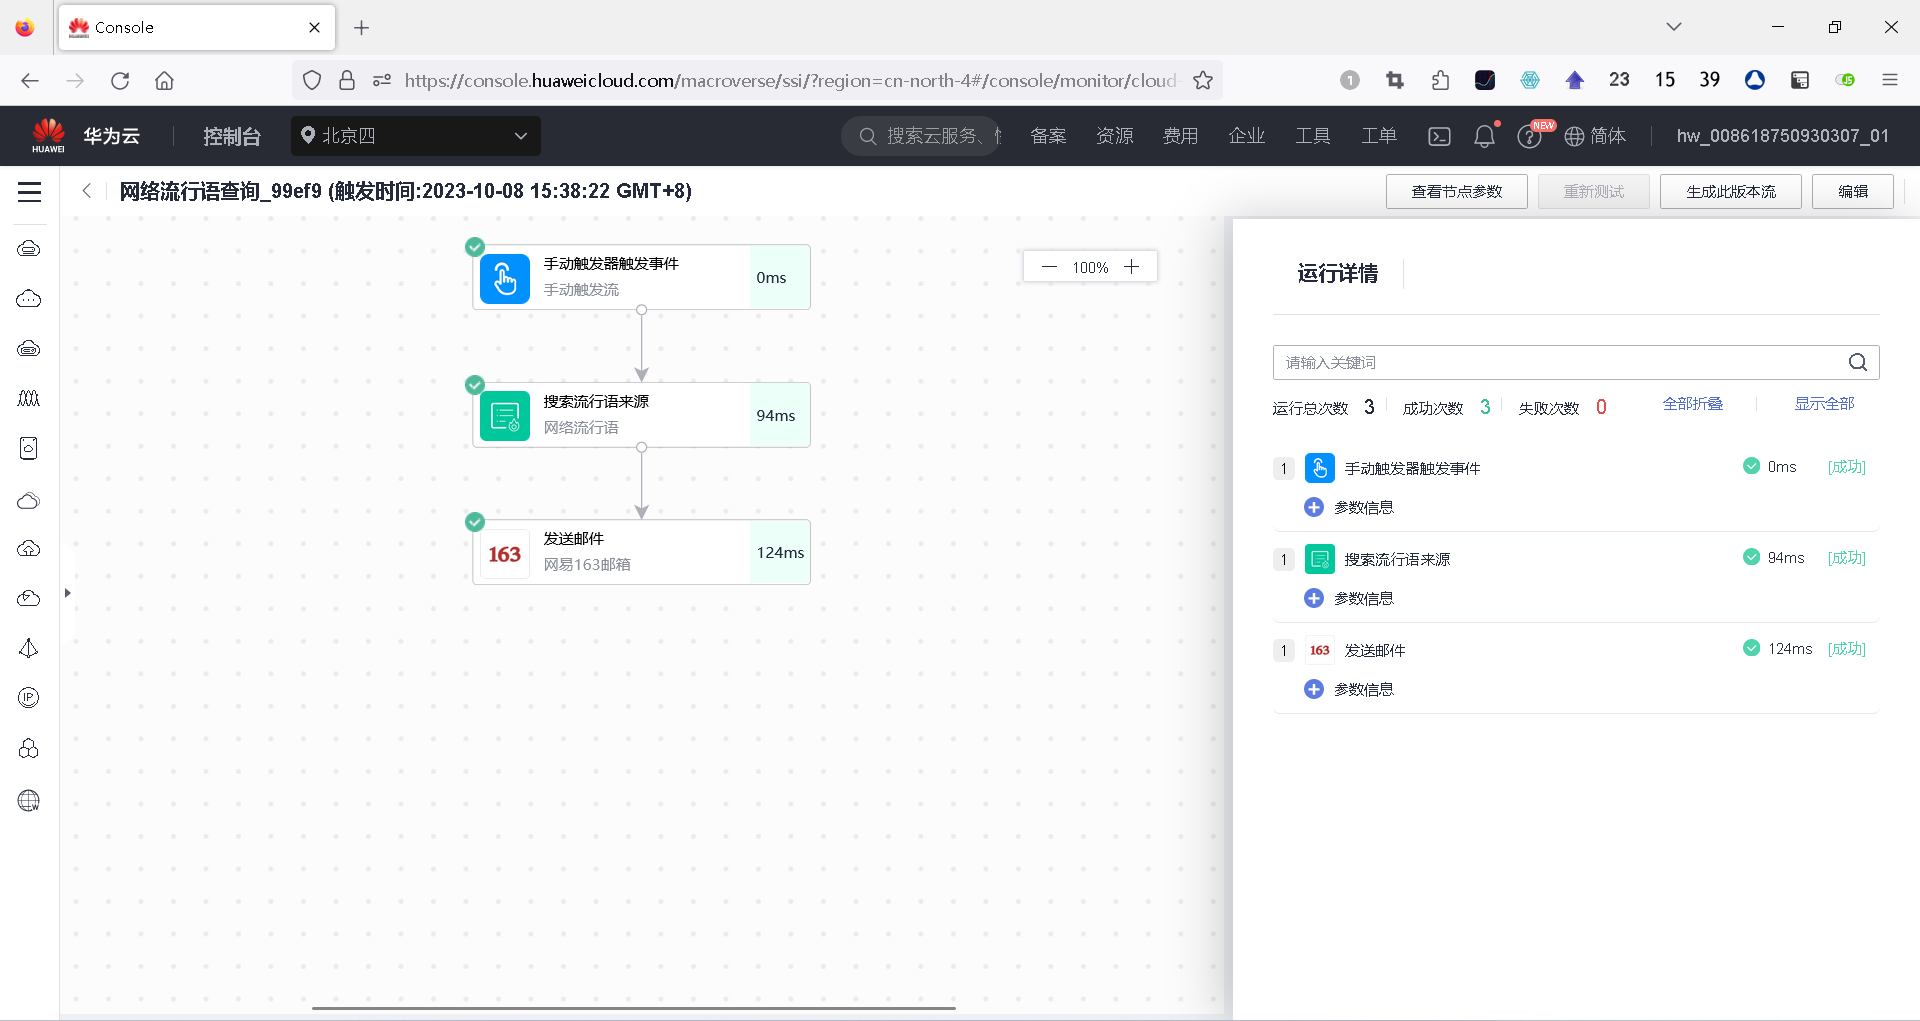Bookmark this page with the star icon
This screenshot has width=1920, height=1021.
tap(1203, 80)
